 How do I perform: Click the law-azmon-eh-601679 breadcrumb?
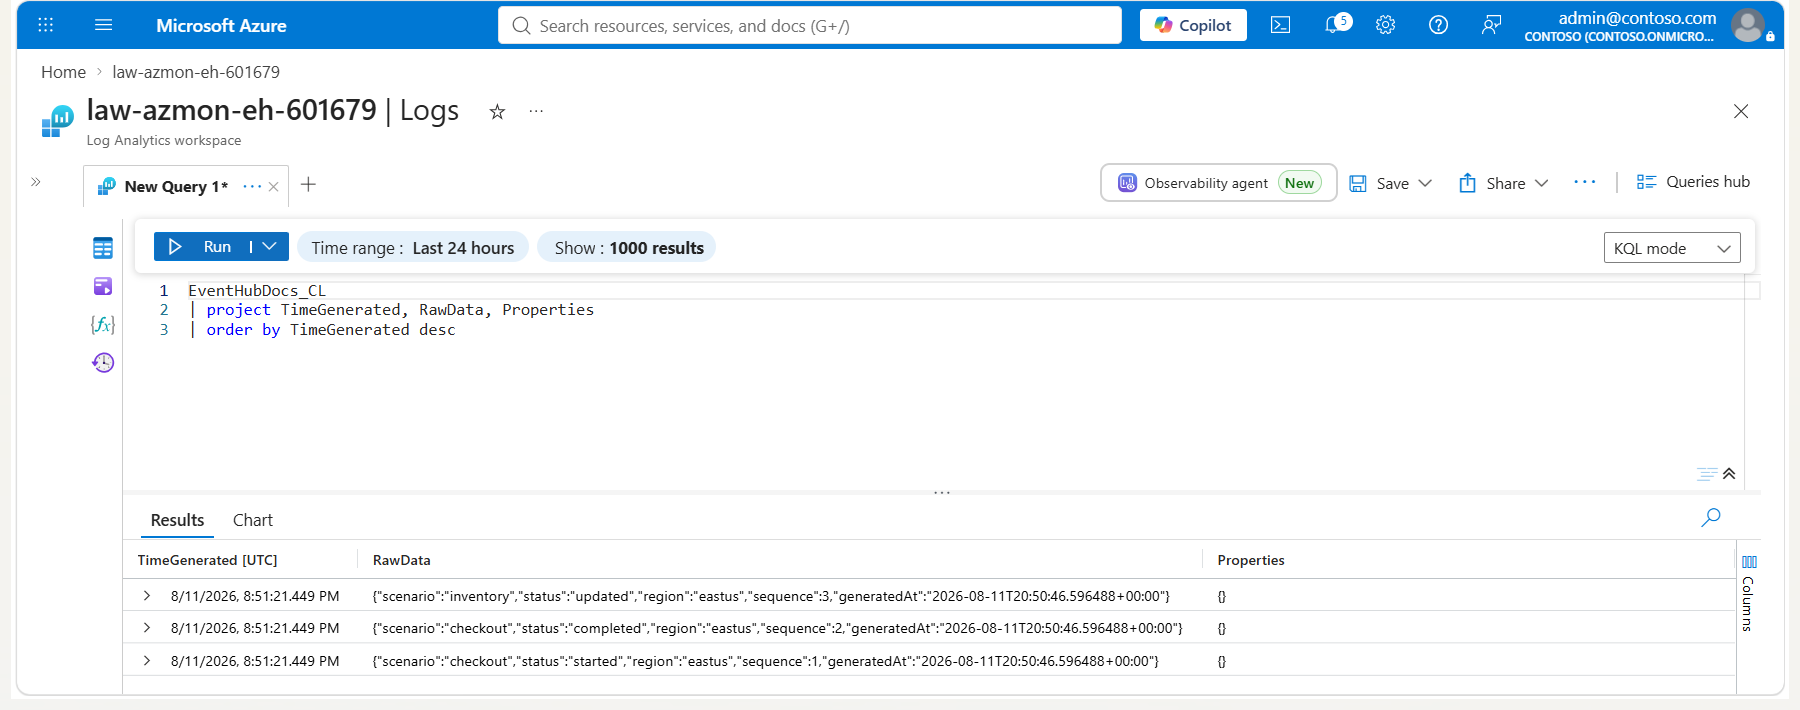[x=196, y=72]
